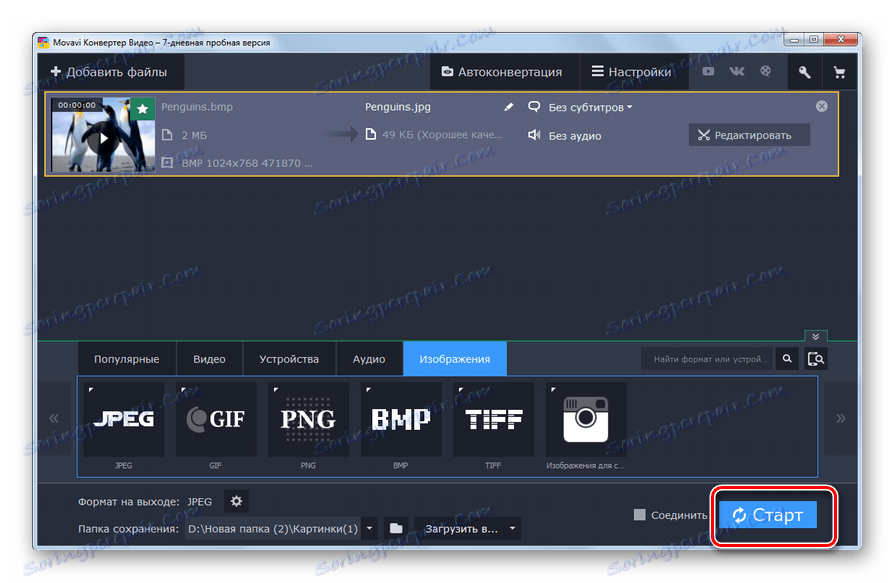The height and width of the screenshot is (583, 895).
Task: Choose the social network images camera tile
Action: click(x=586, y=420)
